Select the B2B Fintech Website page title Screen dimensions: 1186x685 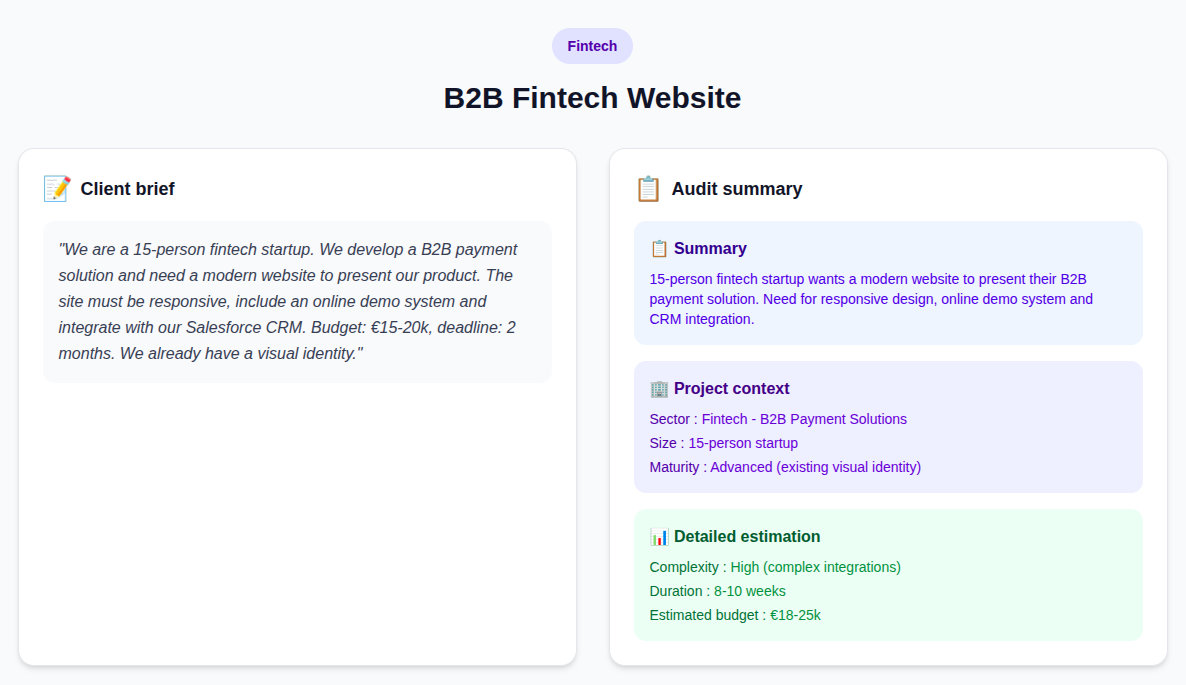[x=592, y=98]
